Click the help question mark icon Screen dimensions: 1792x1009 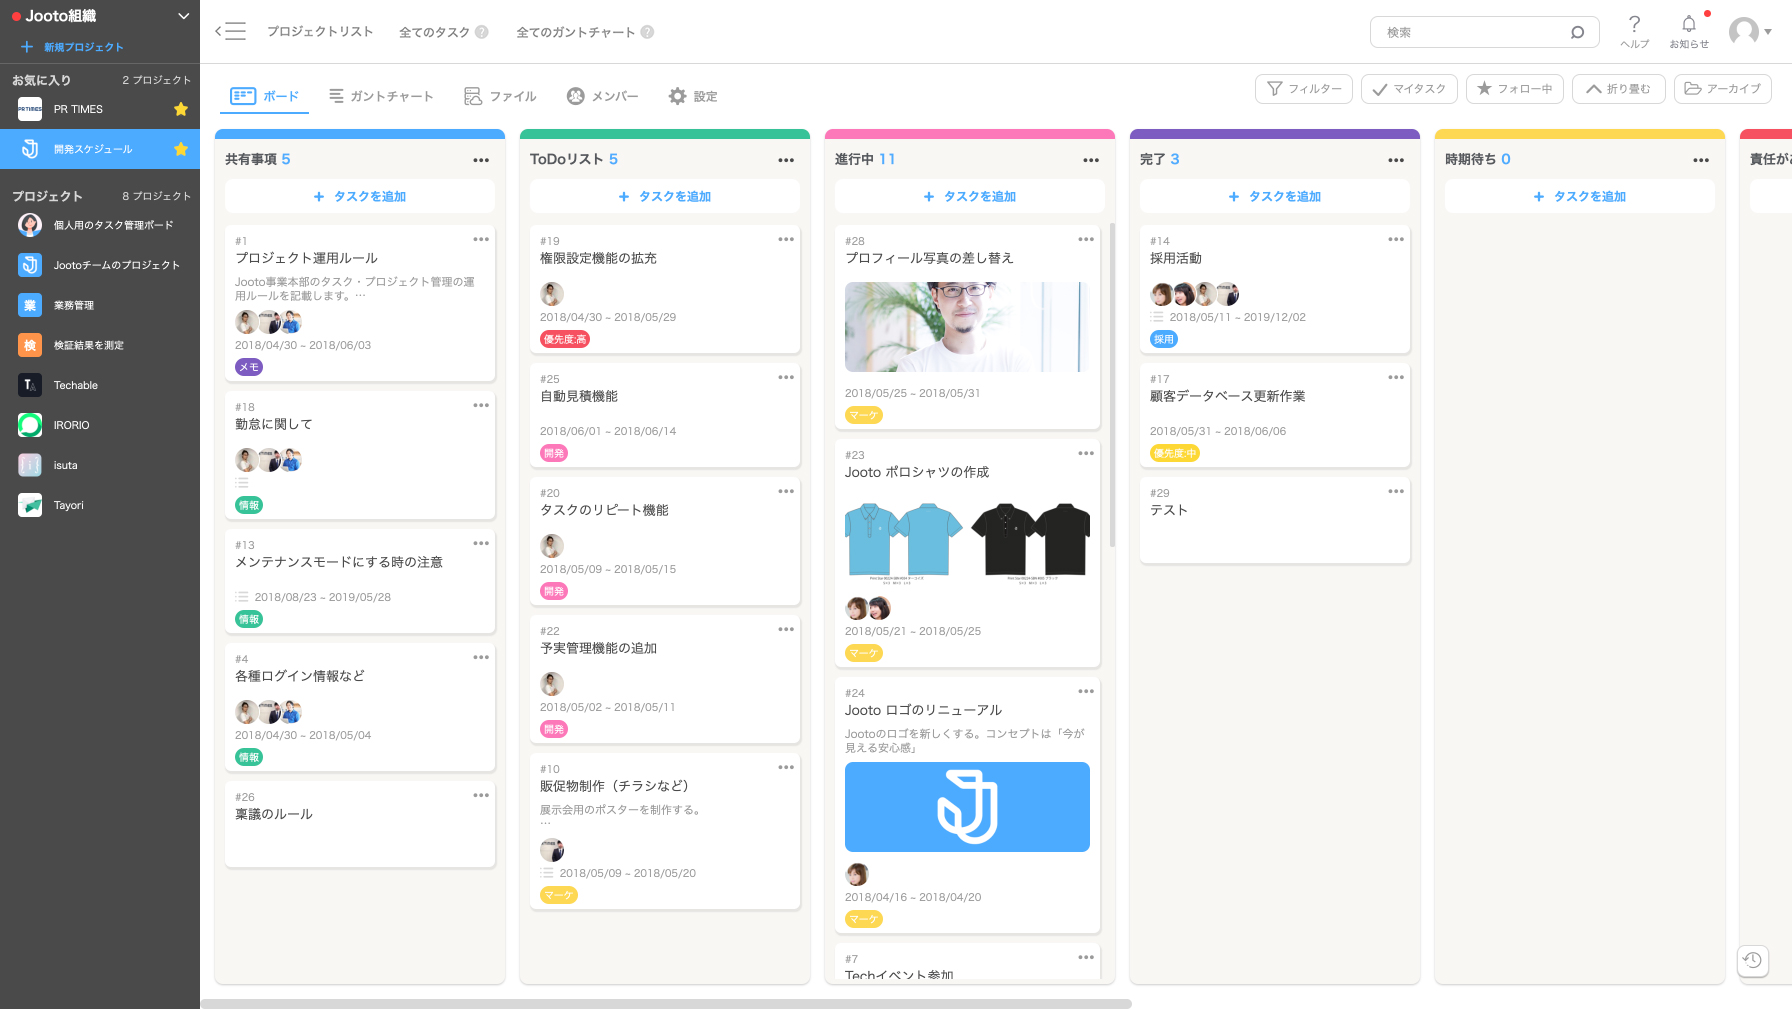pos(1634,24)
